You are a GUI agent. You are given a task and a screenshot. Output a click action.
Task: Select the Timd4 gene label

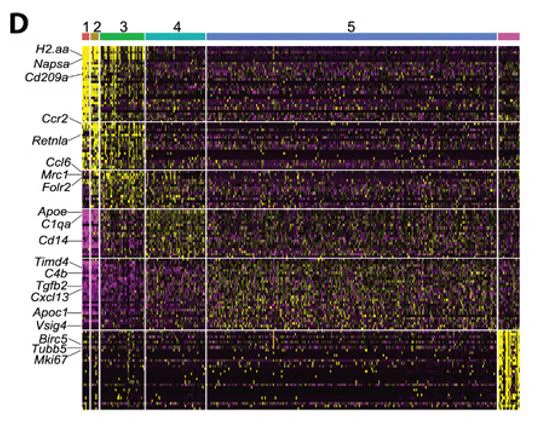(x=51, y=262)
